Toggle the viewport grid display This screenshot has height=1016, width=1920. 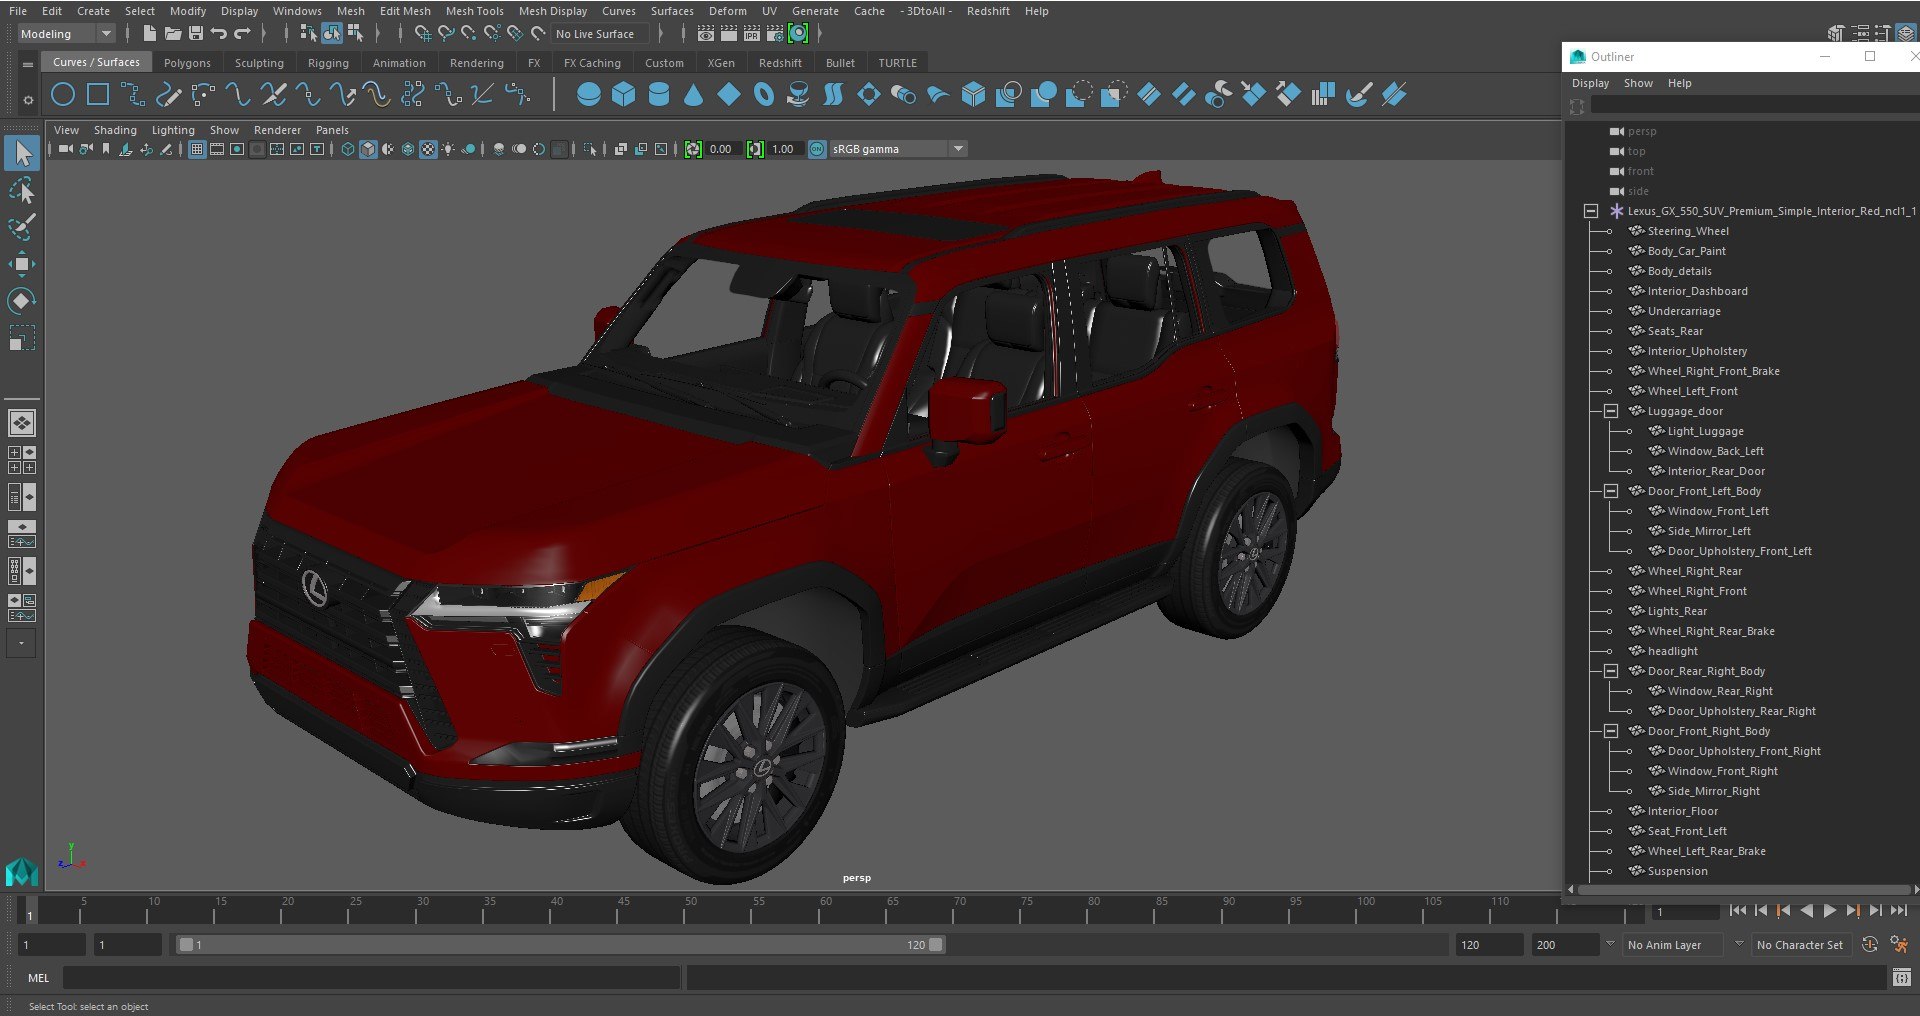coord(197,149)
